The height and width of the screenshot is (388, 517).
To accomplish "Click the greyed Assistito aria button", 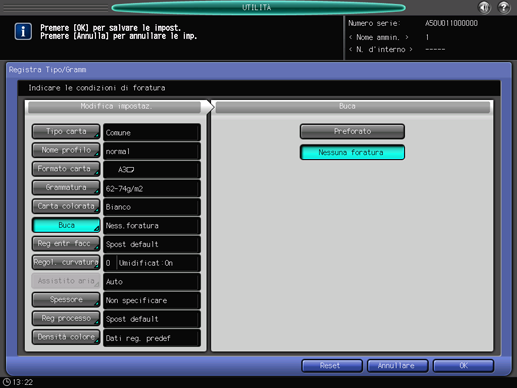I will 66,281.
